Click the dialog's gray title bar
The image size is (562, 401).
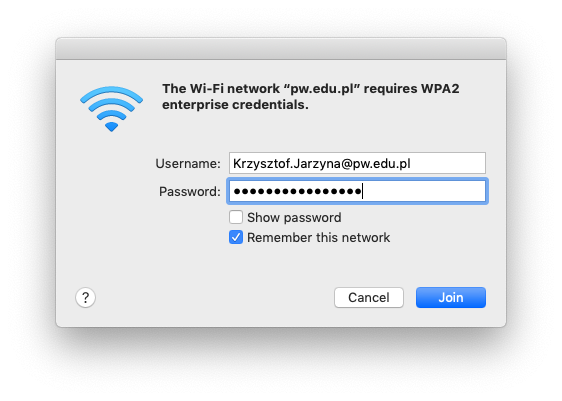pyautogui.click(x=281, y=49)
